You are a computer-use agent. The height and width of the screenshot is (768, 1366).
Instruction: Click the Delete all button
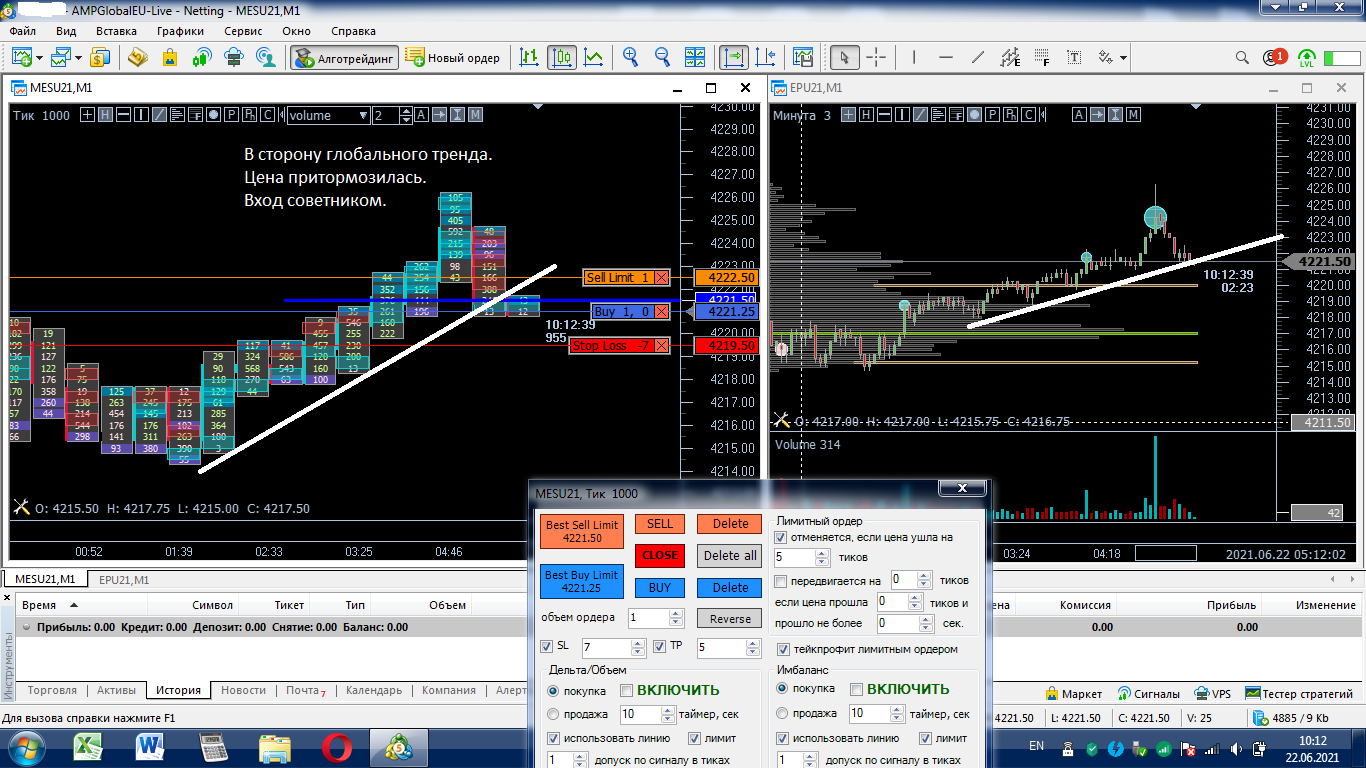pyautogui.click(x=730, y=555)
